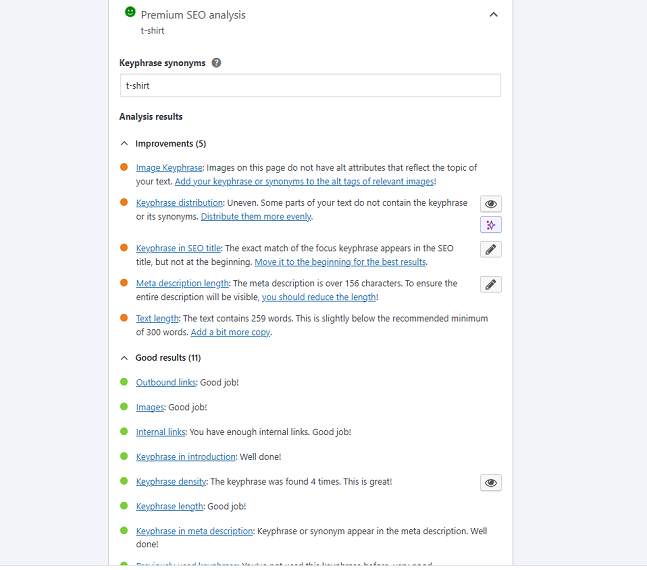Screen dimensions: 647x570
Task: Click pencil icon for Meta description length
Action: [x=490, y=285]
